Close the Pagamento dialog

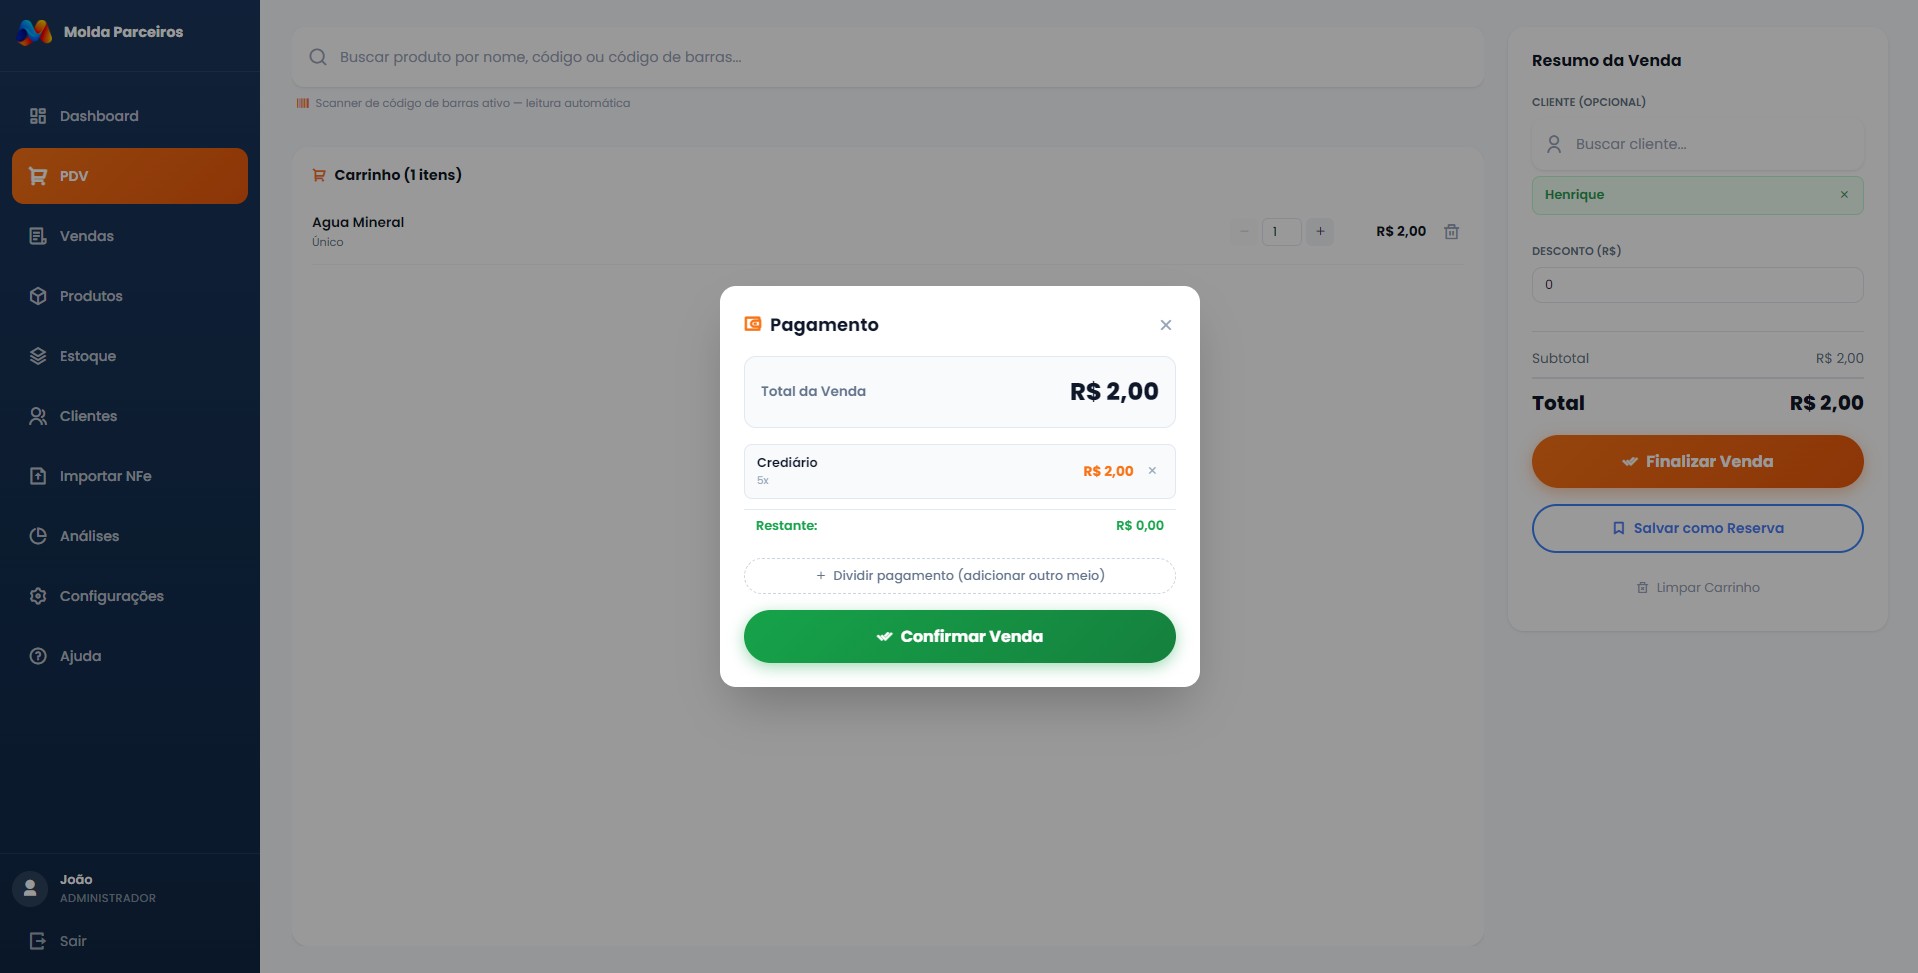pos(1165,325)
